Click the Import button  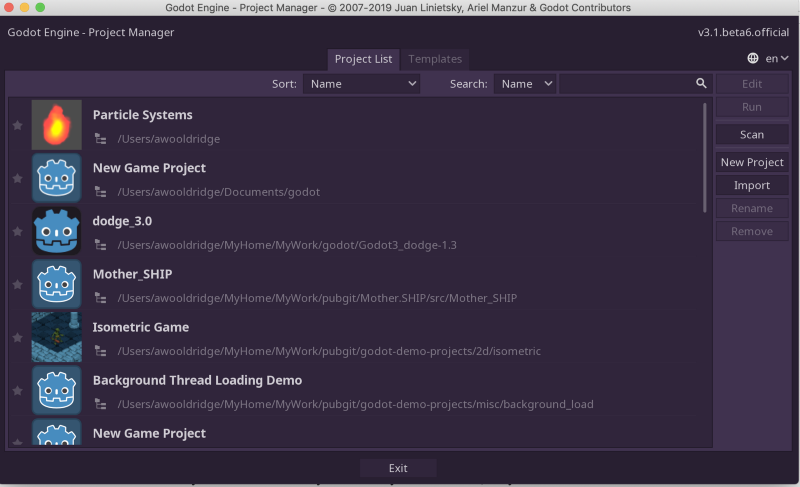752,185
